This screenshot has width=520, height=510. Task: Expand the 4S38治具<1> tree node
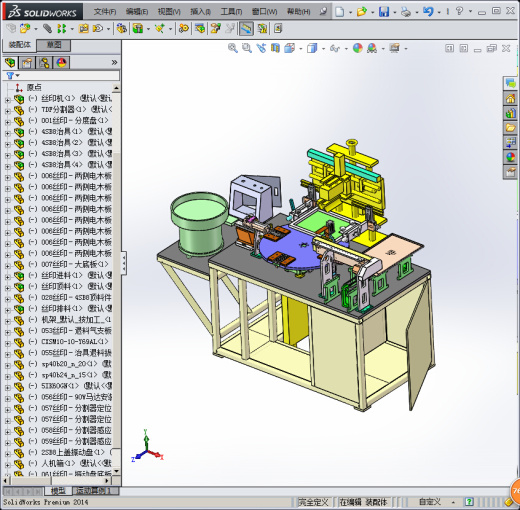pyautogui.click(x=7, y=133)
